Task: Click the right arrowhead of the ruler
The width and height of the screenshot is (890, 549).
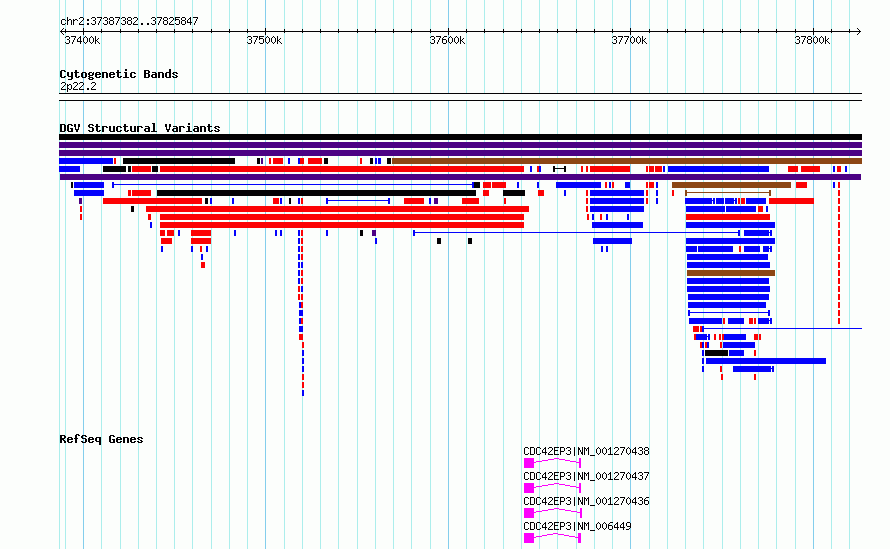Action: coord(859,32)
